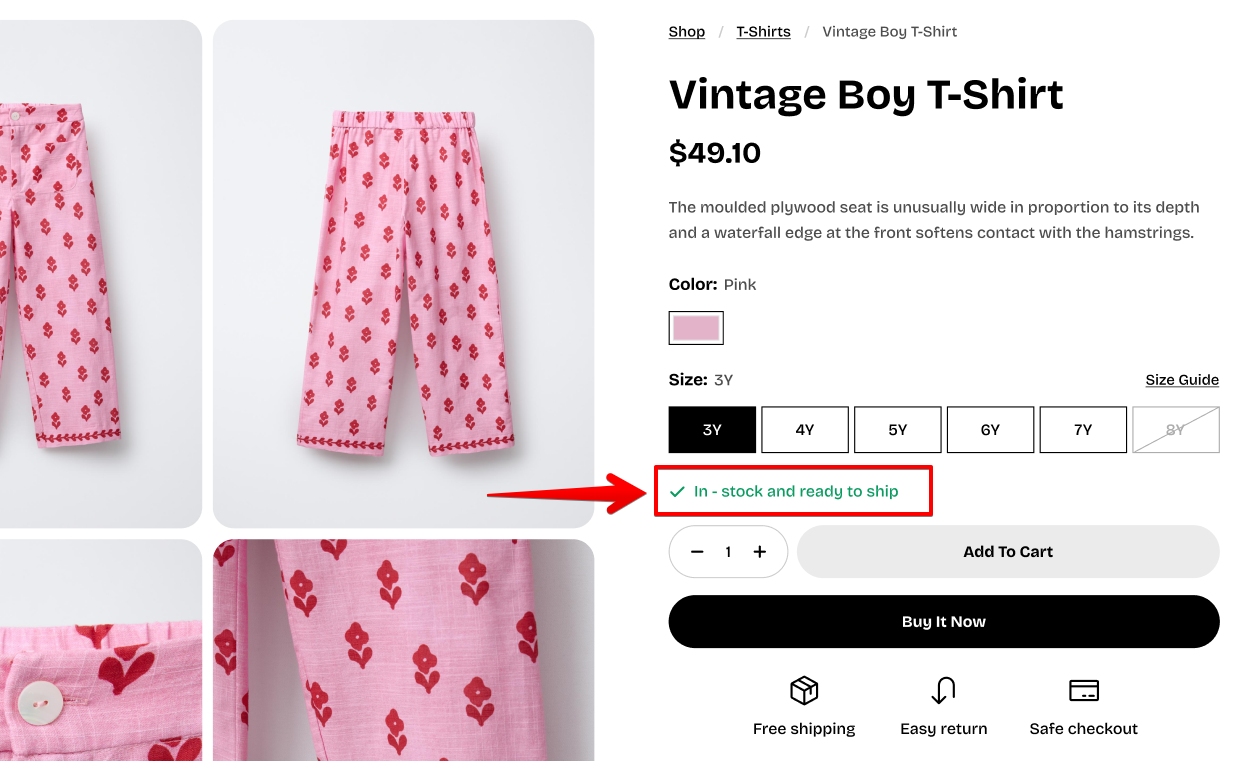Click the green in-stock checkmark icon
Image resolution: width=1258 pixels, height=761 pixels.
678,492
